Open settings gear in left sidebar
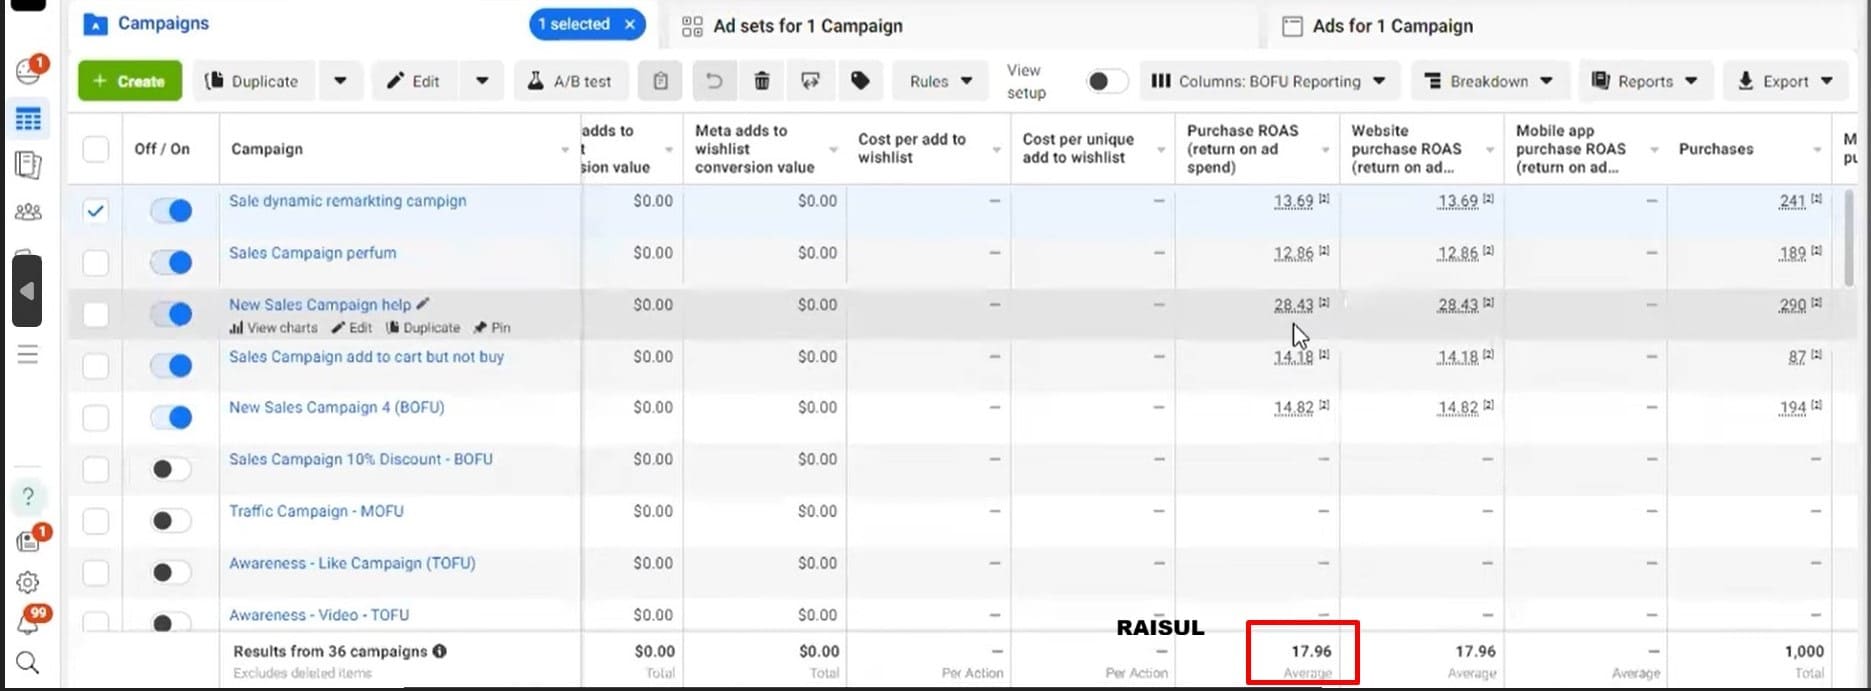This screenshot has width=1871, height=691. [x=28, y=582]
